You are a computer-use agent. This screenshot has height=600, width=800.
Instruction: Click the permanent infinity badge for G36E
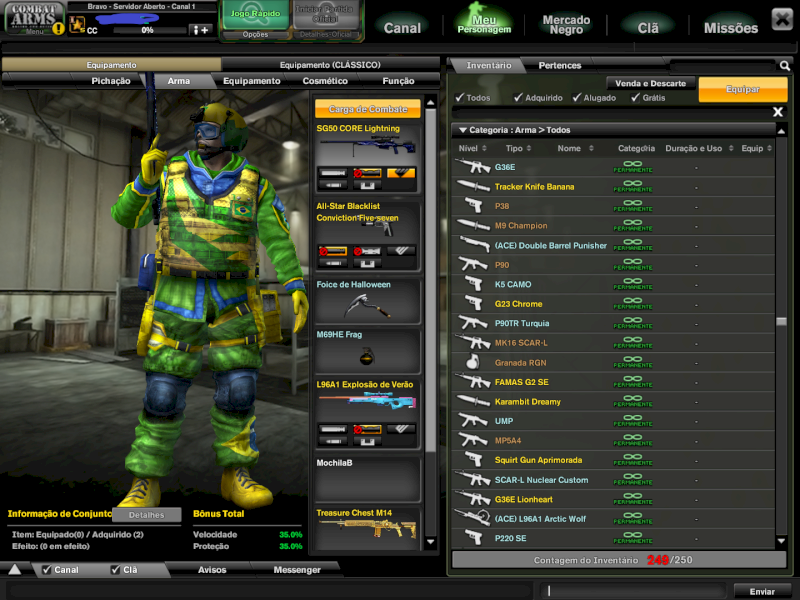coord(633,167)
